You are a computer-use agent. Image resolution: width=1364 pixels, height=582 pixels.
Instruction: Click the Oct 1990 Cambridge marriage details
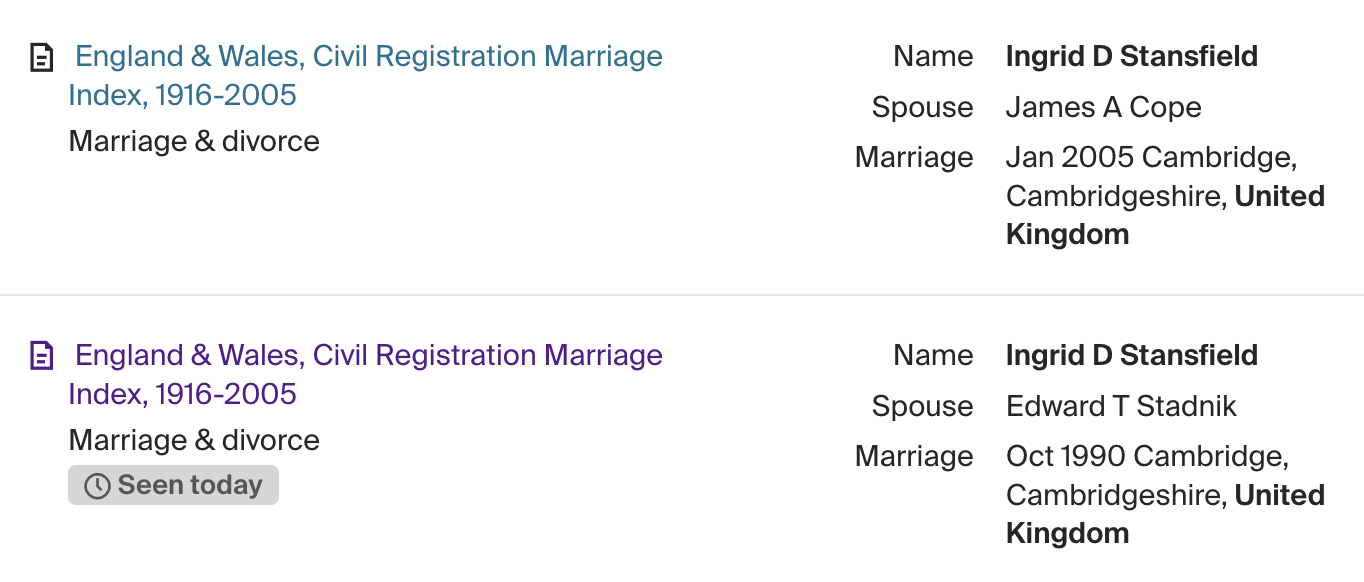(1147, 457)
